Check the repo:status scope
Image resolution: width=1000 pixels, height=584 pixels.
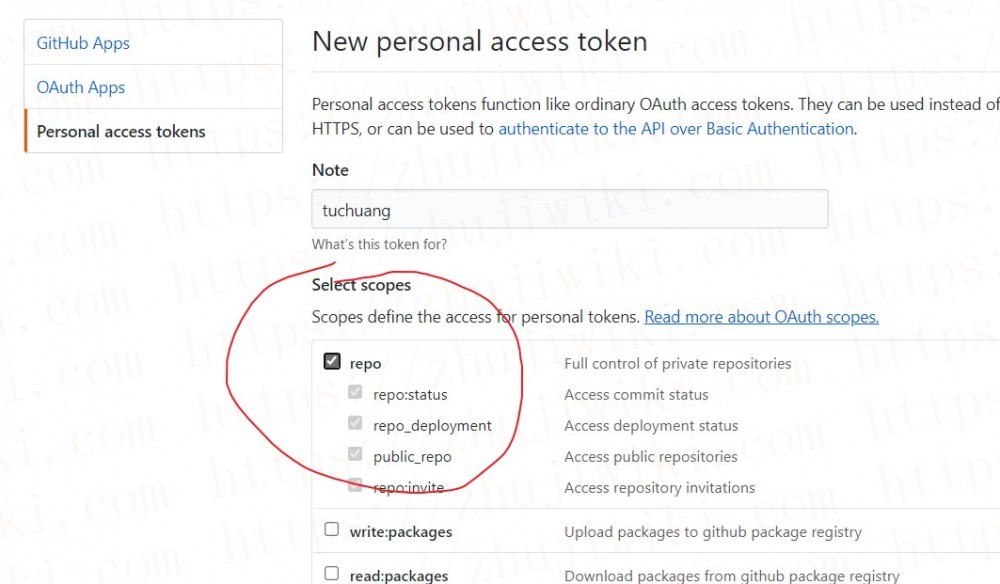pos(355,392)
